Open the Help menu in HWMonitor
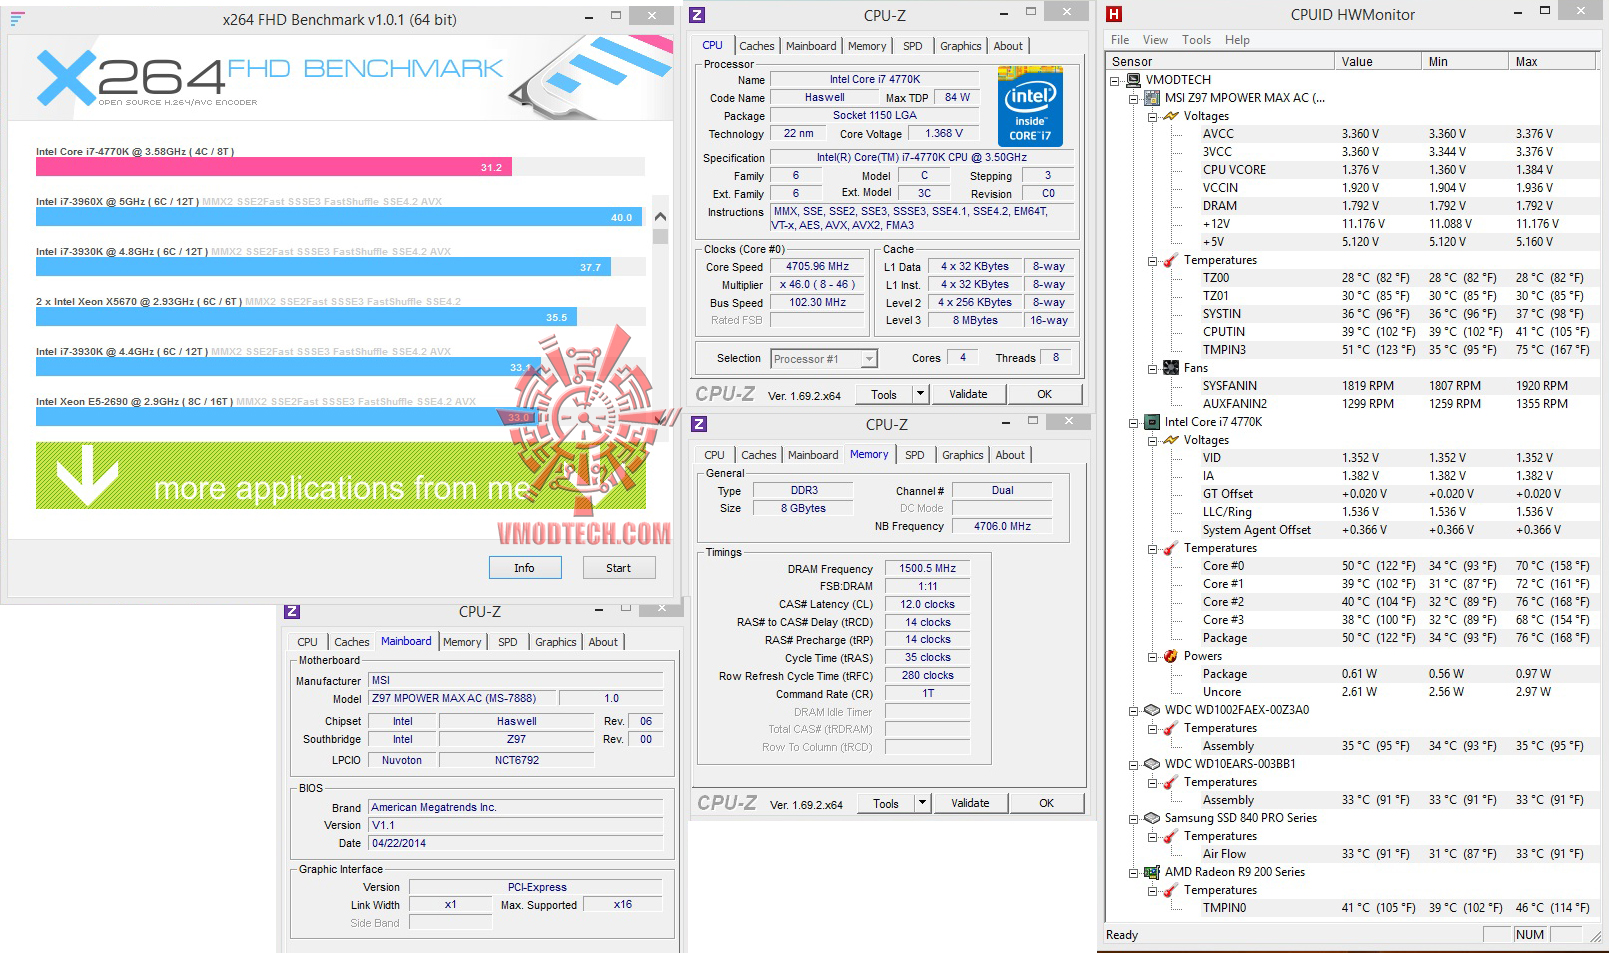 pyautogui.click(x=1237, y=40)
